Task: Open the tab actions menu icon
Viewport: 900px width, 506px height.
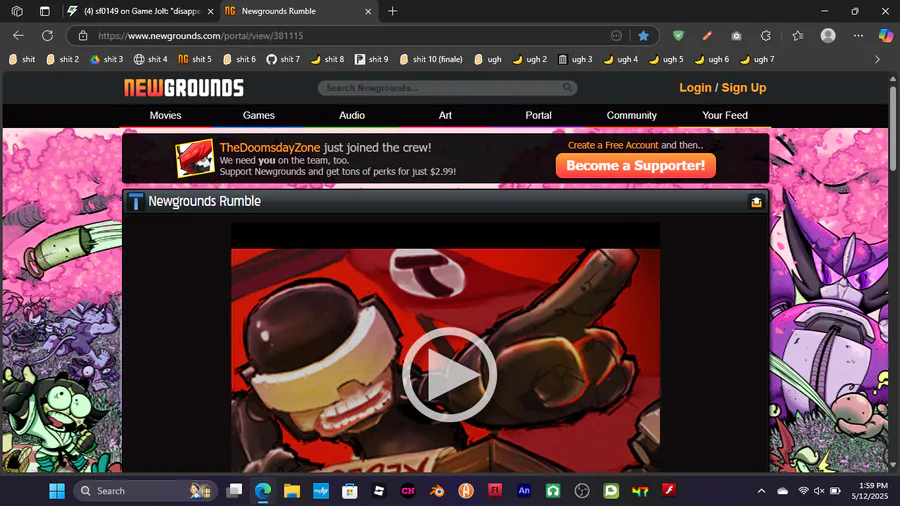Action: pos(45,11)
